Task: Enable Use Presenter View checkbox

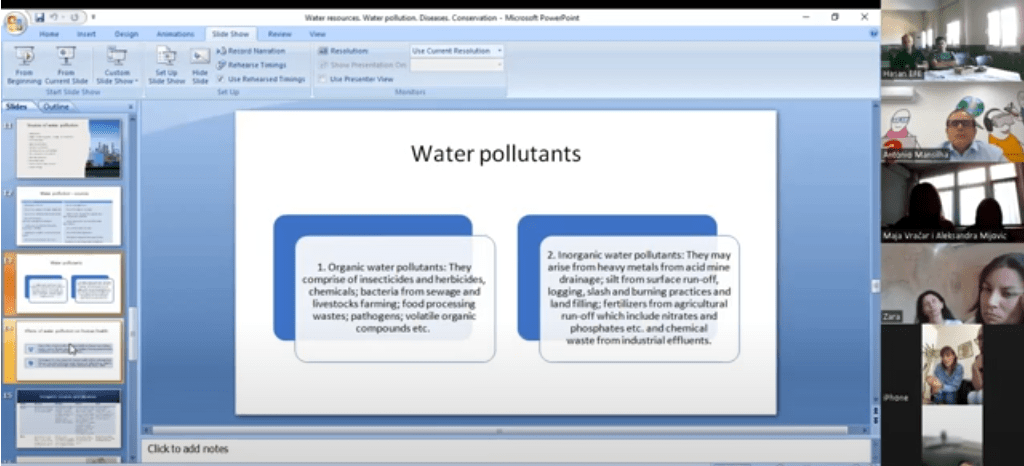Action: tap(323, 78)
